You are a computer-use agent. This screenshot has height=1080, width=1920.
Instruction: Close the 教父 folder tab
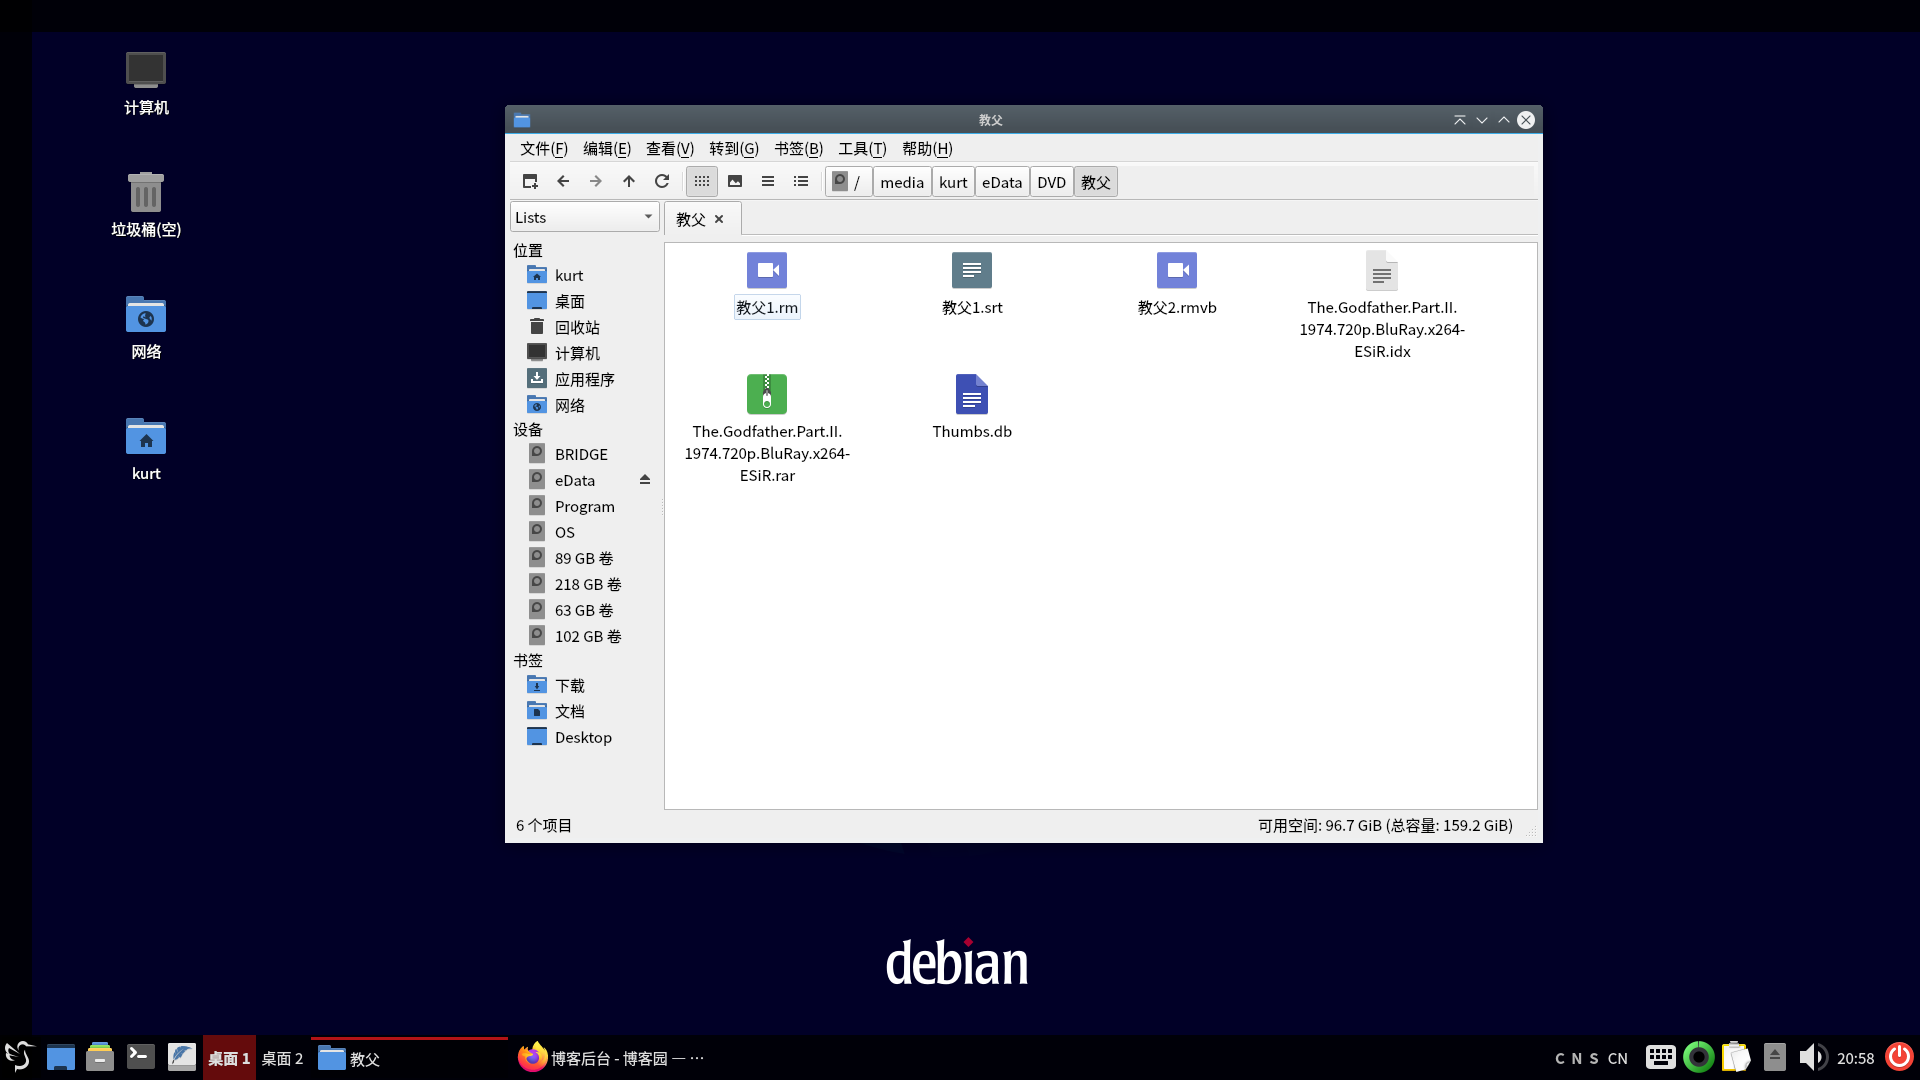pyautogui.click(x=719, y=219)
